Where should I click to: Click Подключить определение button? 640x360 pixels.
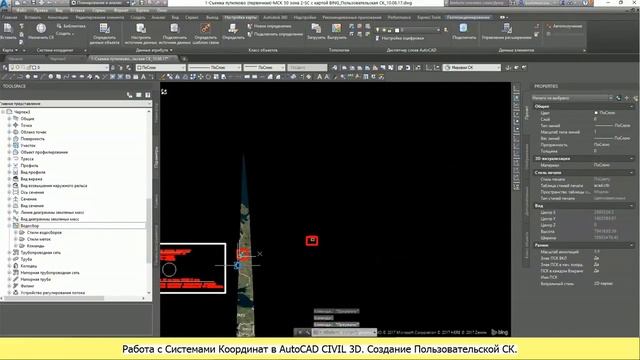coord(275,34)
